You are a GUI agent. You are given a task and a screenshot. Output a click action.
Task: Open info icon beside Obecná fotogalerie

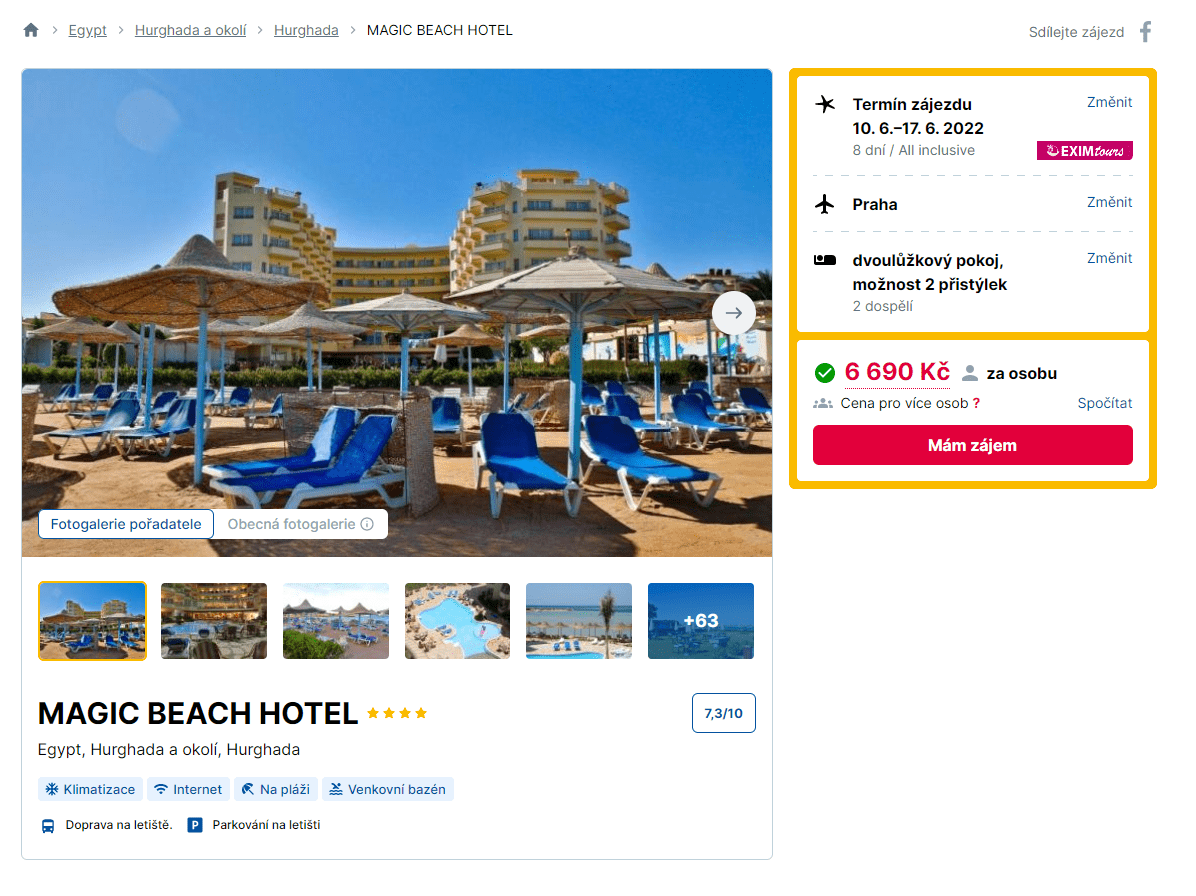pyautogui.click(x=367, y=524)
